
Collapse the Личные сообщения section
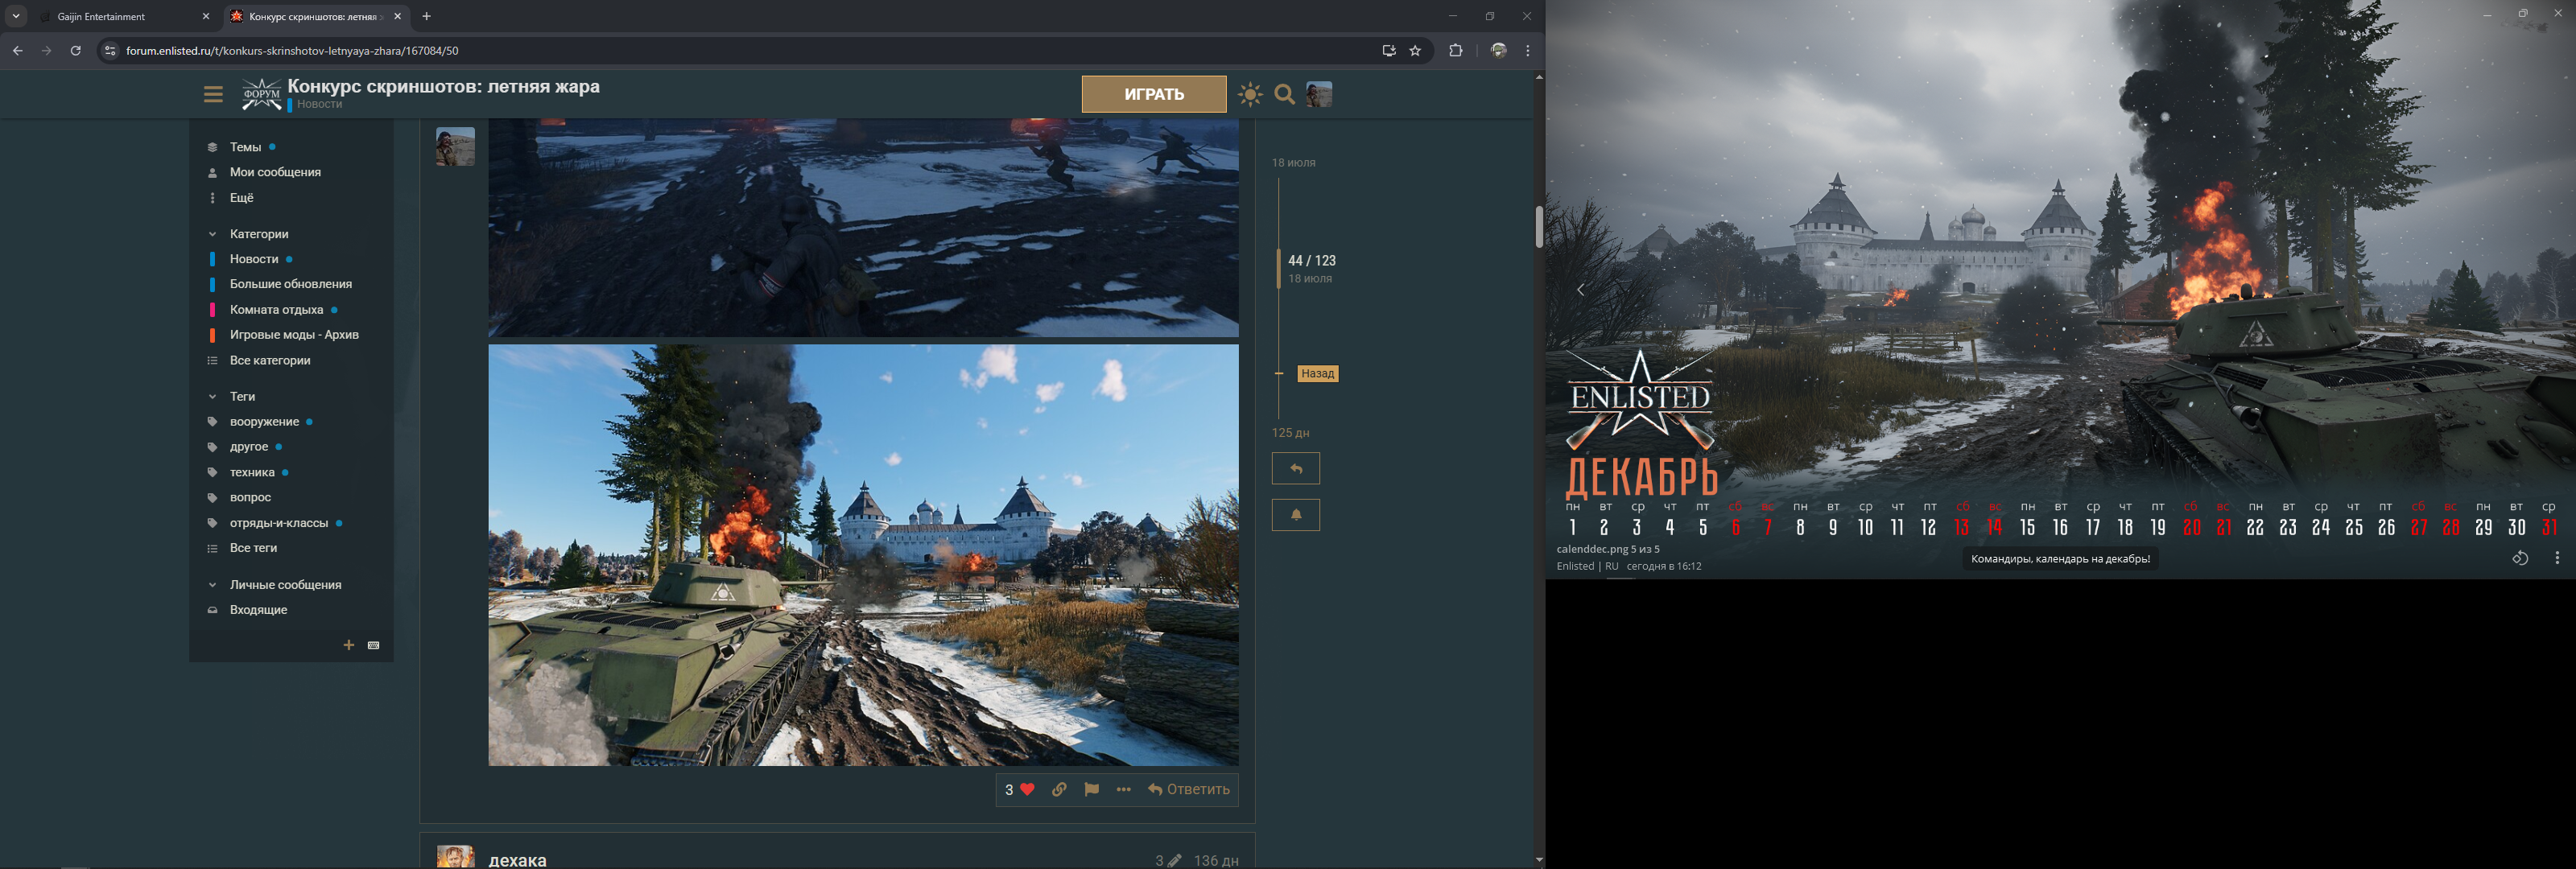click(x=212, y=585)
